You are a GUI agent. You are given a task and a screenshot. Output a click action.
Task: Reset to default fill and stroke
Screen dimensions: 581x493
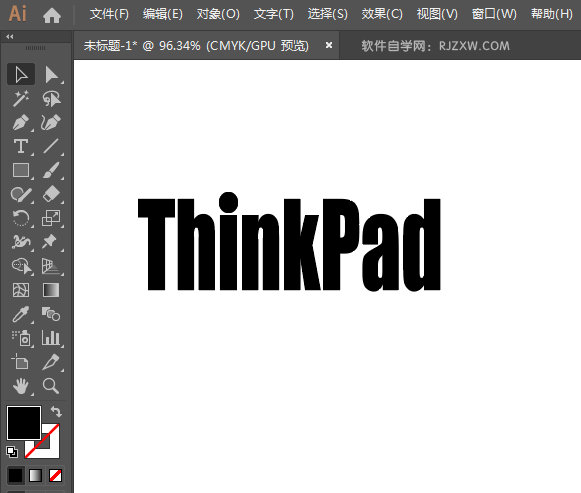pyautogui.click(x=12, y=452)
